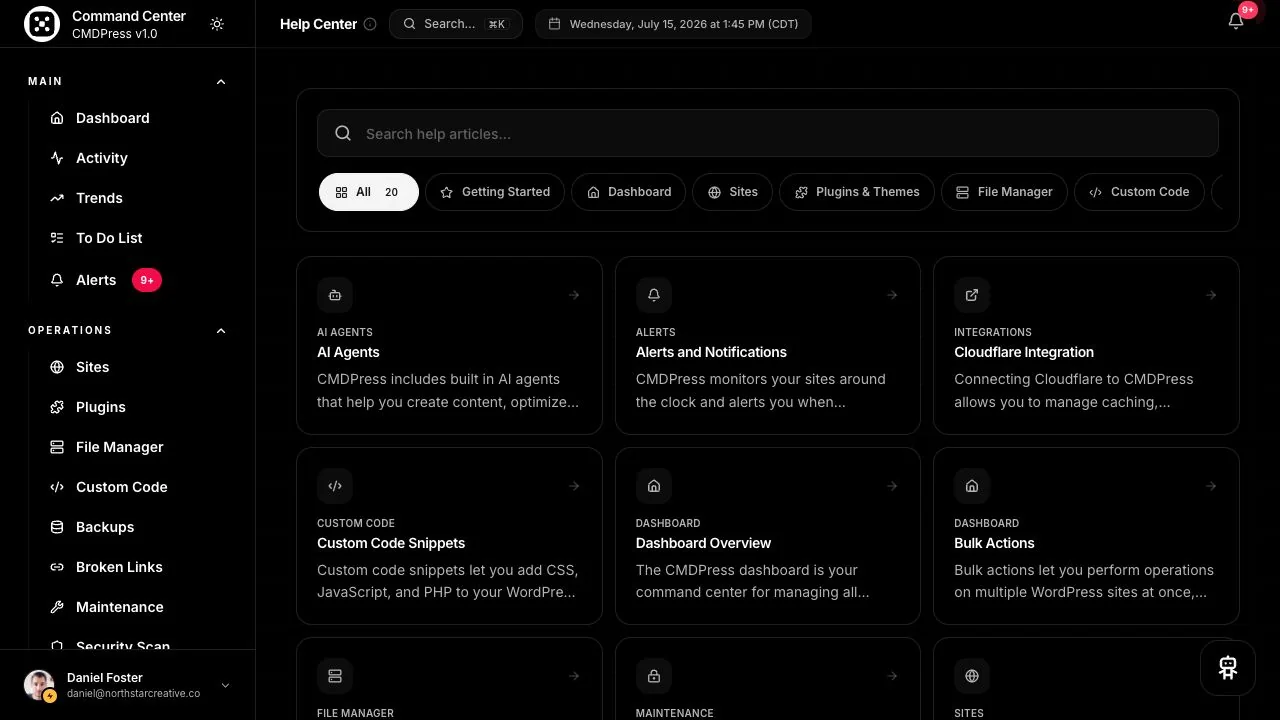This screenshot has height=720, width=1280.
Task: Click arrow on Dashboard Overview card
Action: [892, 486]
